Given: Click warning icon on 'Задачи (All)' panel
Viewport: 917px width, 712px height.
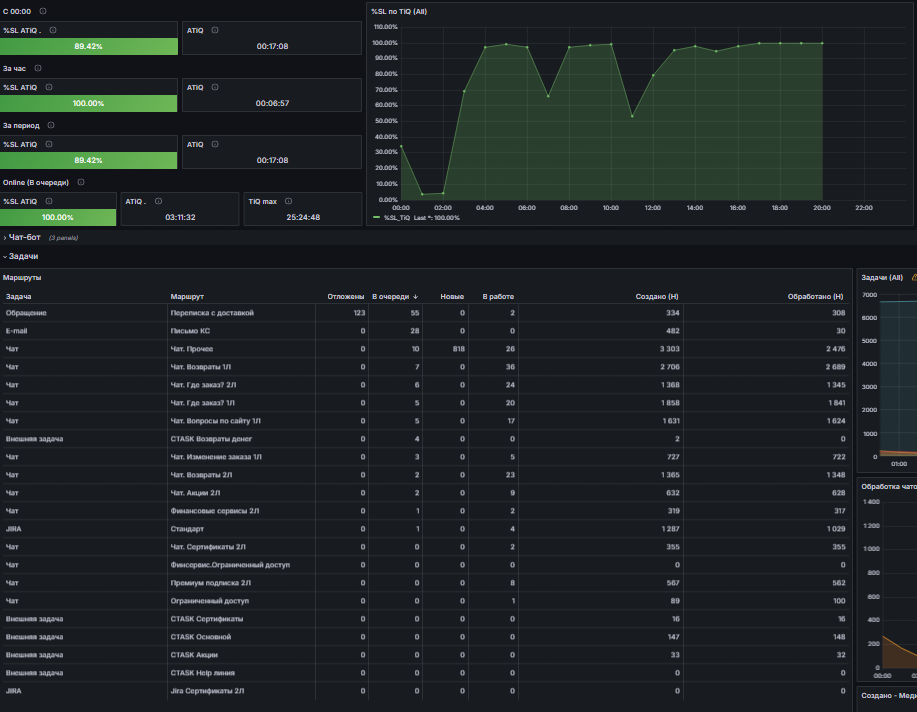Looking at the screenshot, I should point(914,278).
